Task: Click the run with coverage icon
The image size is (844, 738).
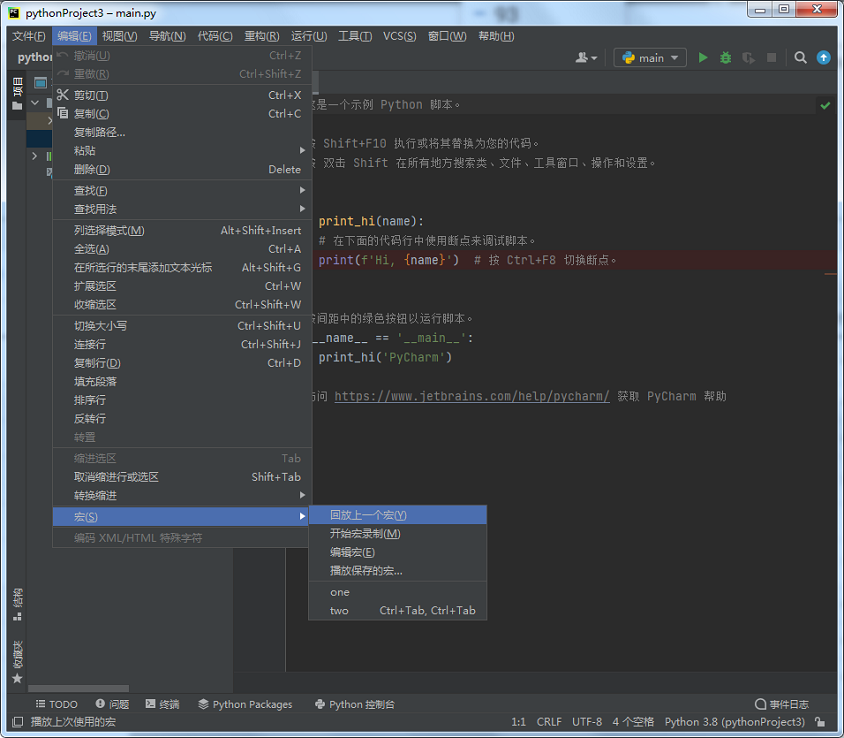Action: pyautogui.click(x=748, y=58)
